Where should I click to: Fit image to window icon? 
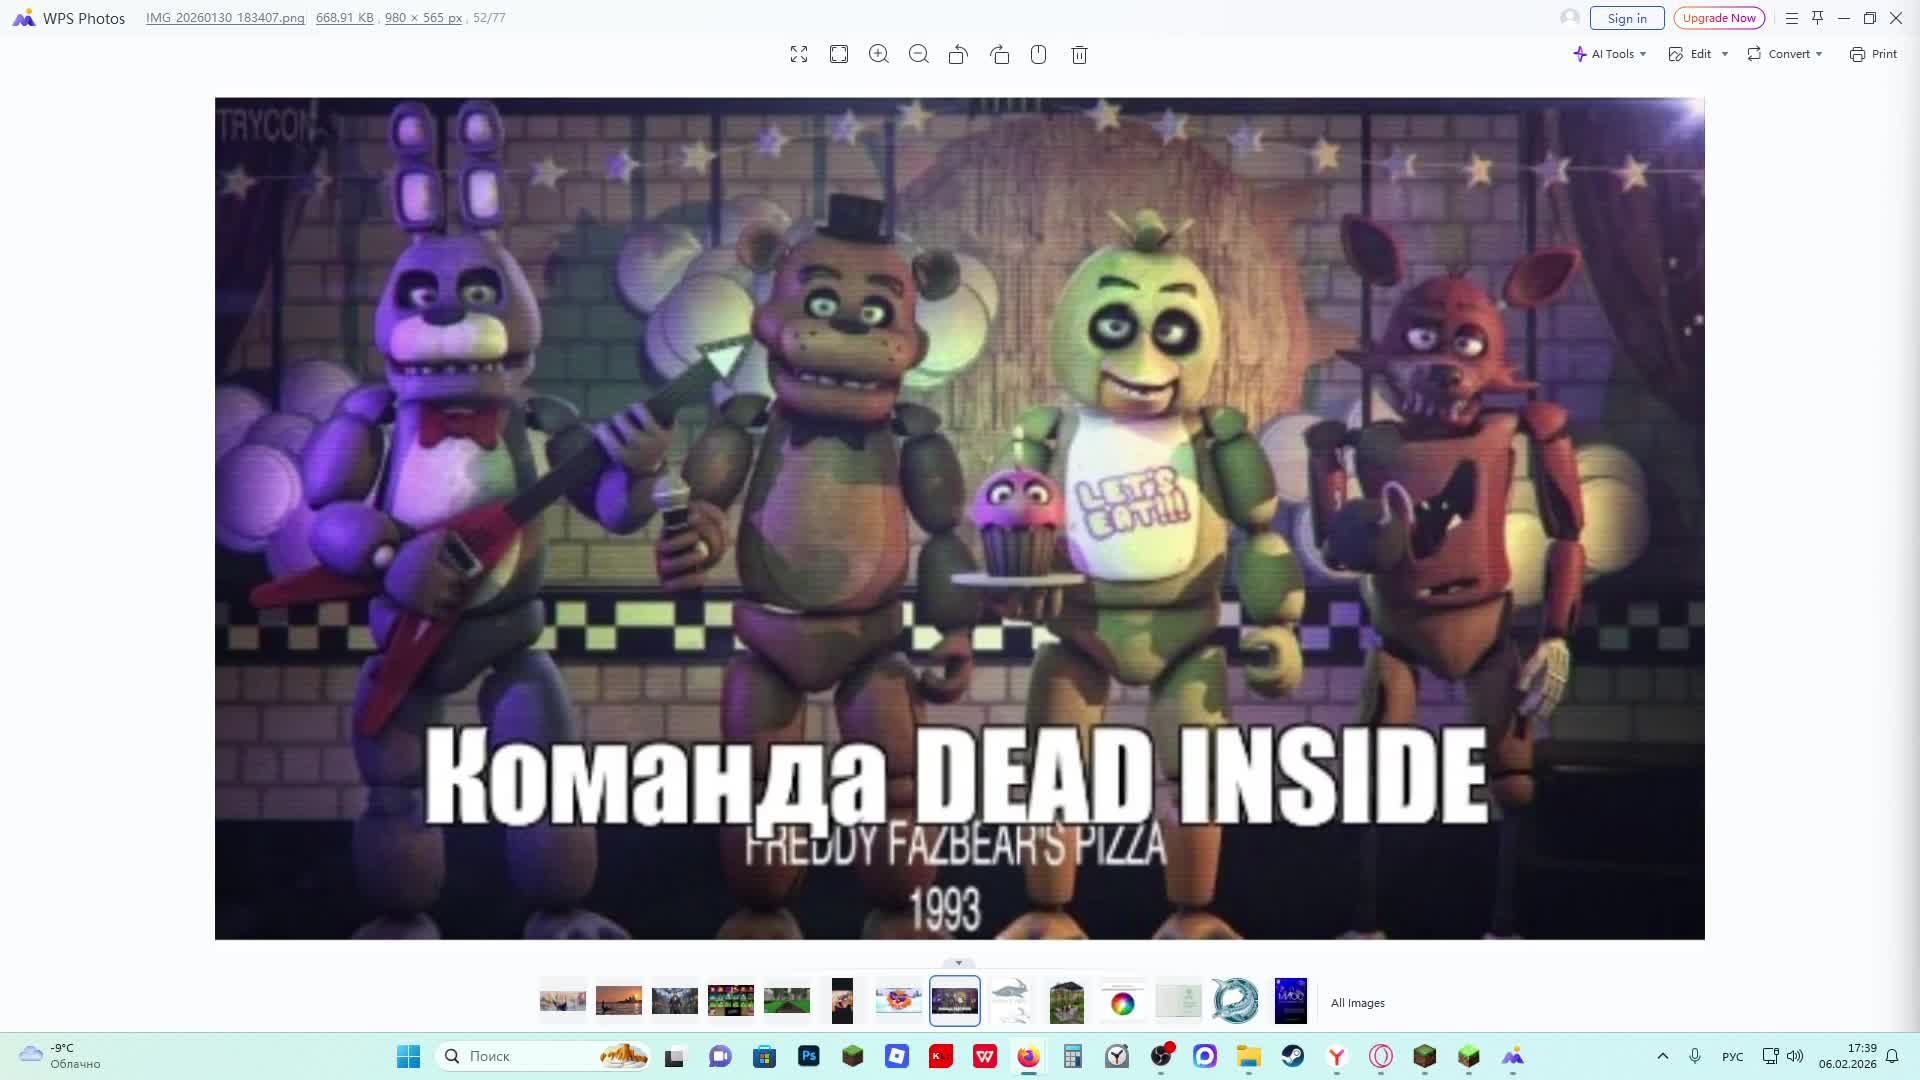tap(839, 55)
